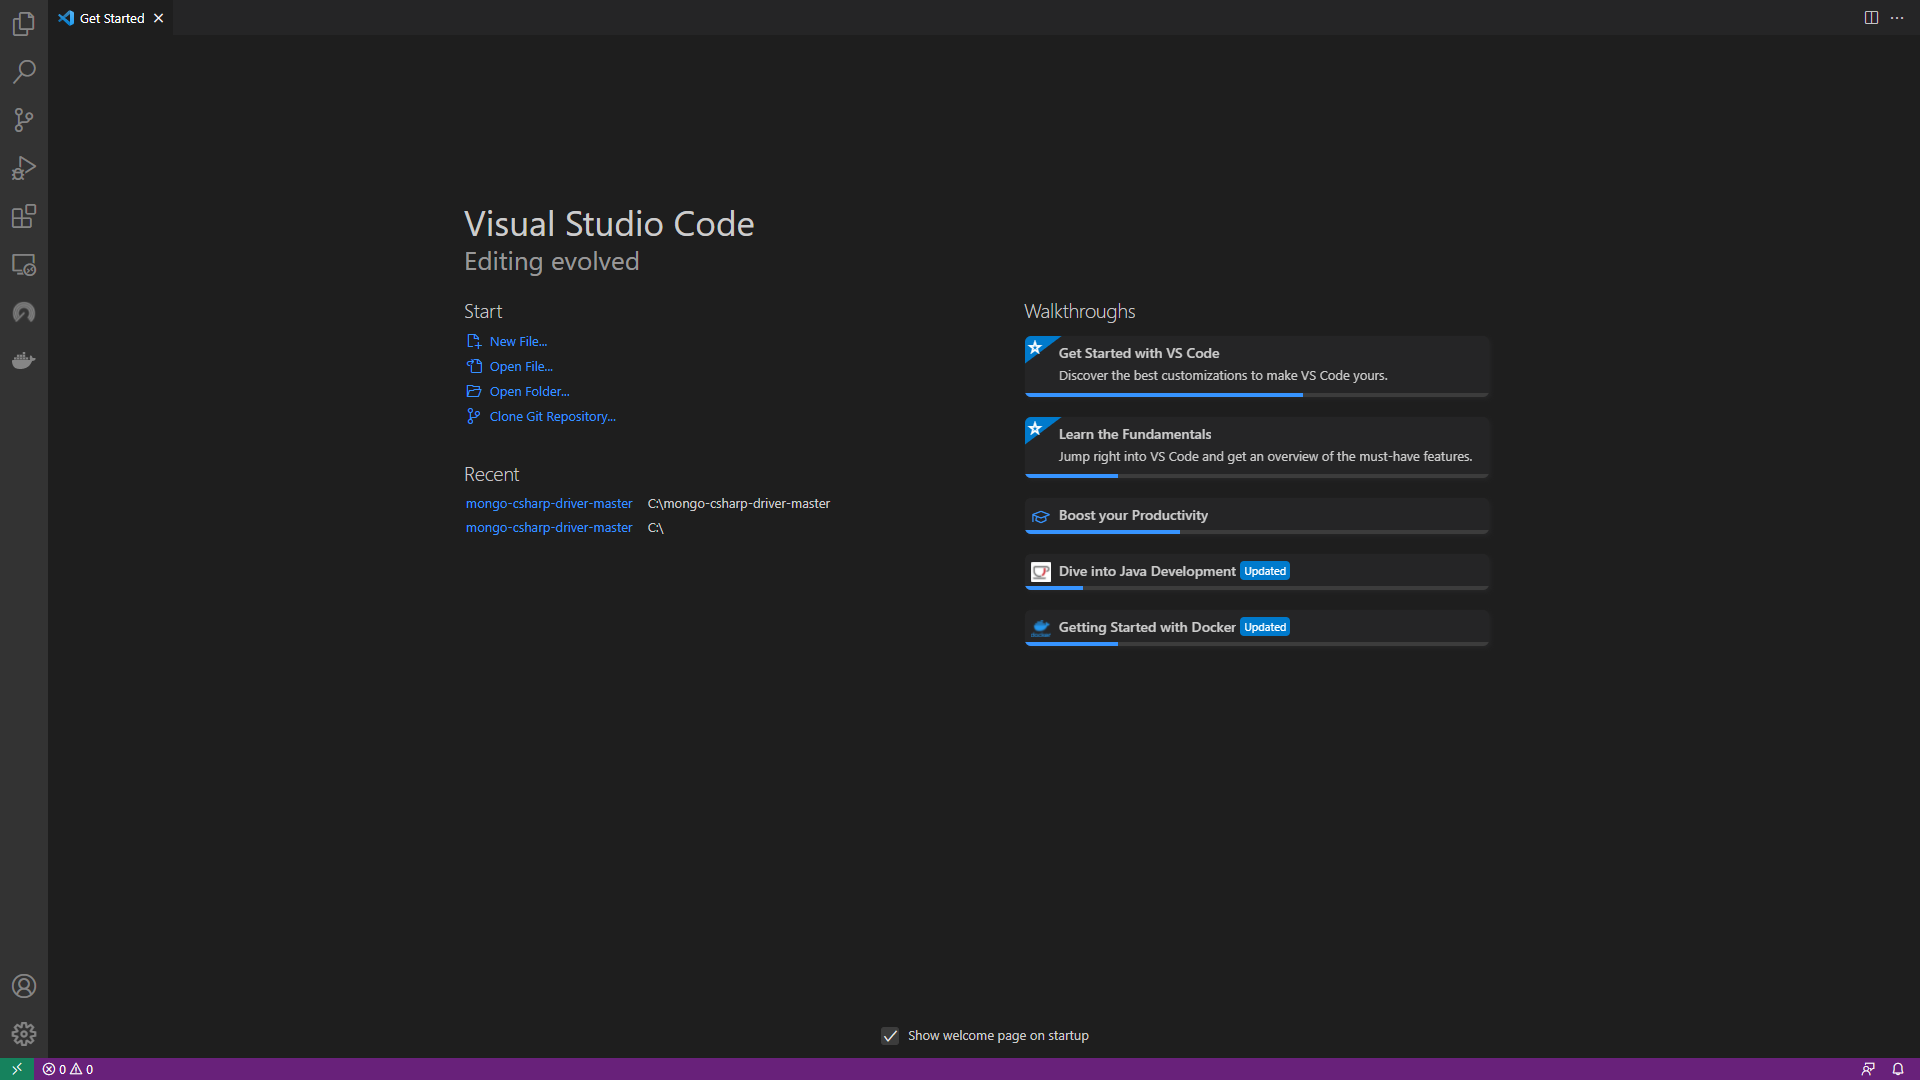Open the Extensions view
The height and width of the screenshot is (1080, 1920).
click(x=24, y=216)
